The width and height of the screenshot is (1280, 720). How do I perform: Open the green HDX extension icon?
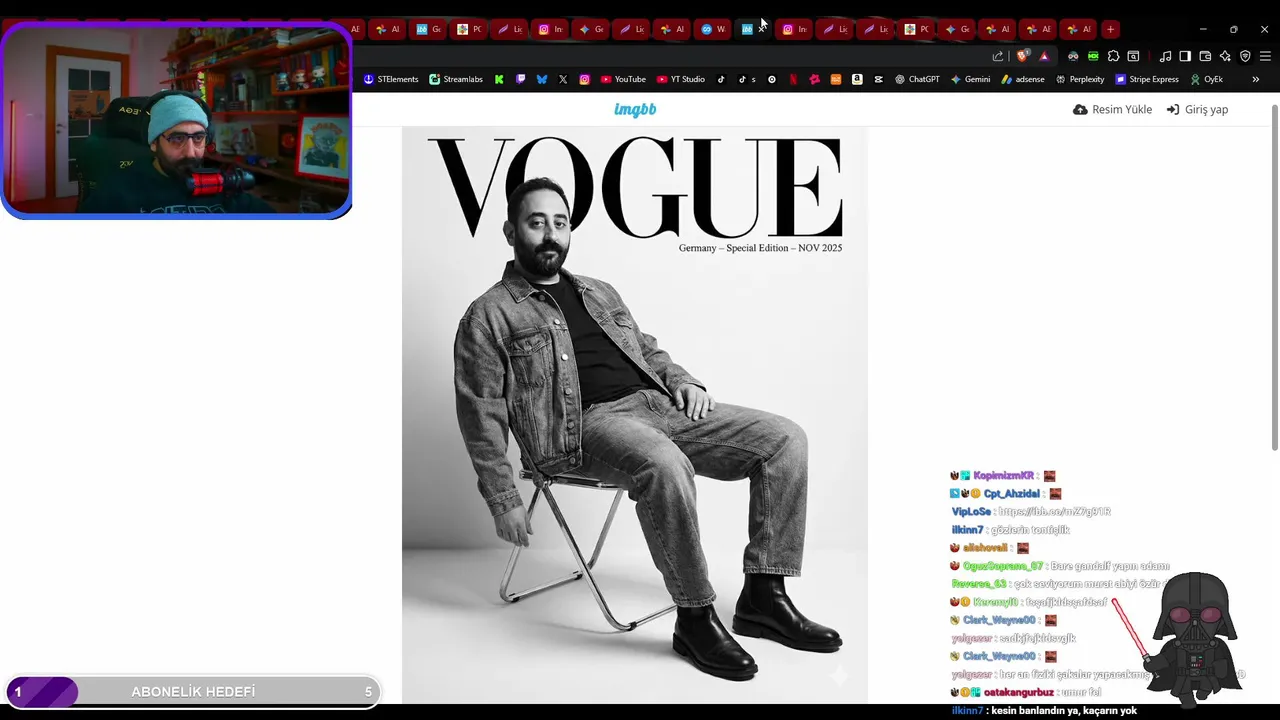coord(1093,56)
